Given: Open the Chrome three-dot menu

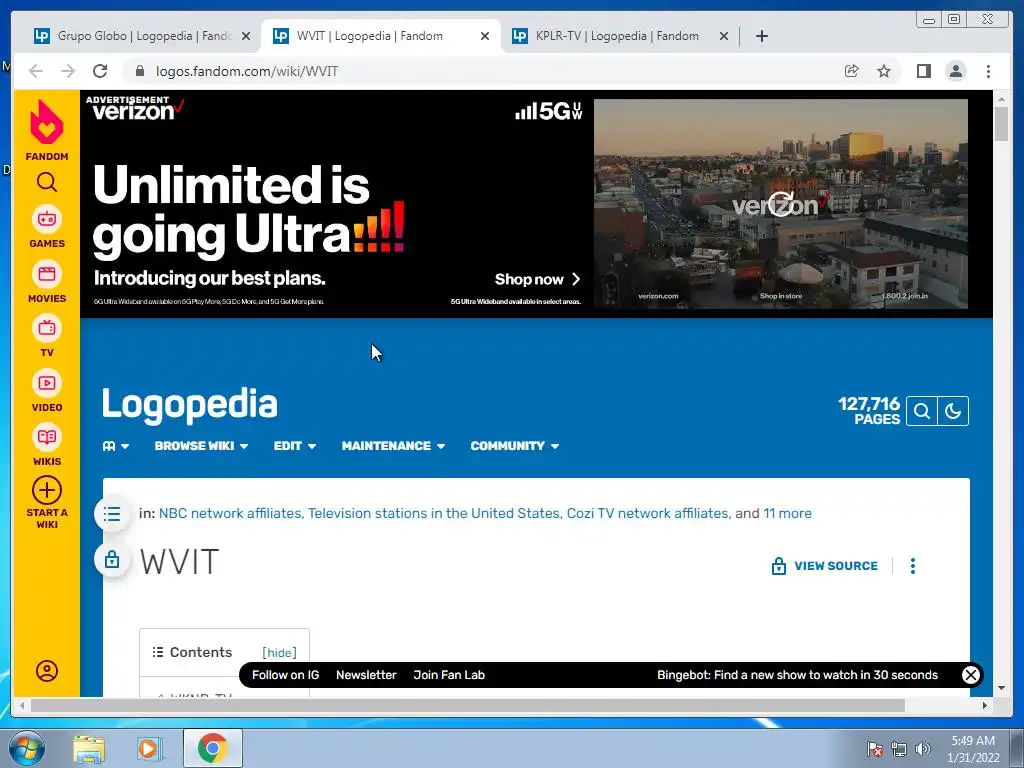Looking at the screenshot, I should pyautogui.click(x=988, y=71).
